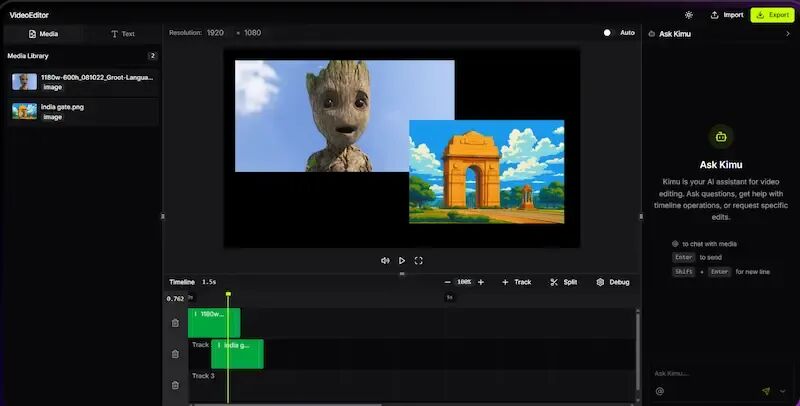Viewport: 800px width, 406px height.
Task: Click the resize handle below playback controls
Action: (402, 274)
